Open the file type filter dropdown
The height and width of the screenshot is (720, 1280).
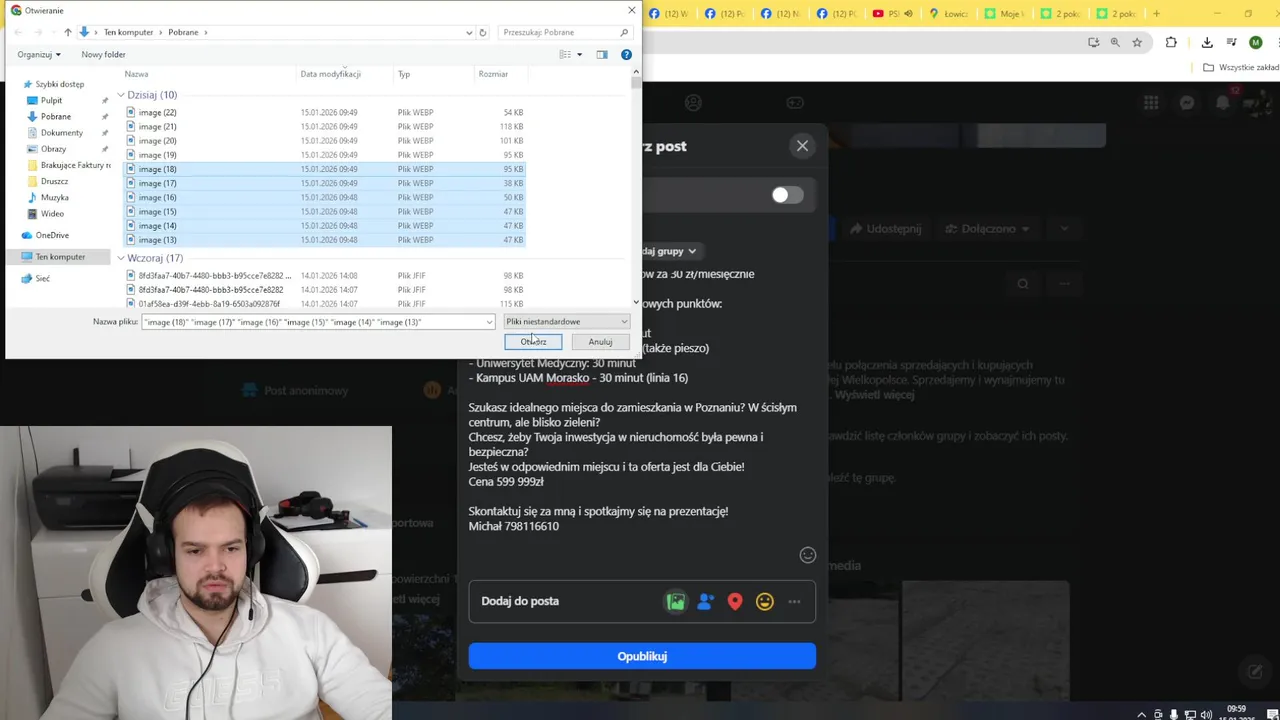[x=566, y=322]
